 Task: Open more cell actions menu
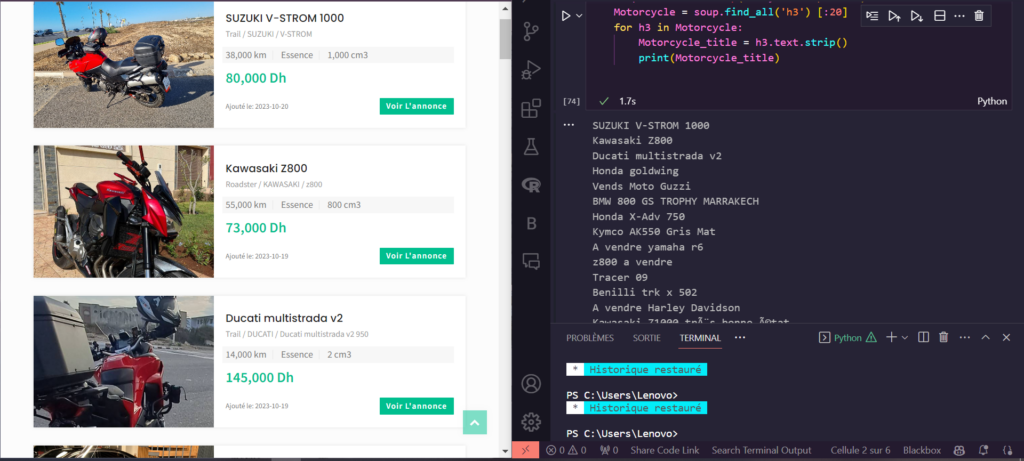959,16
